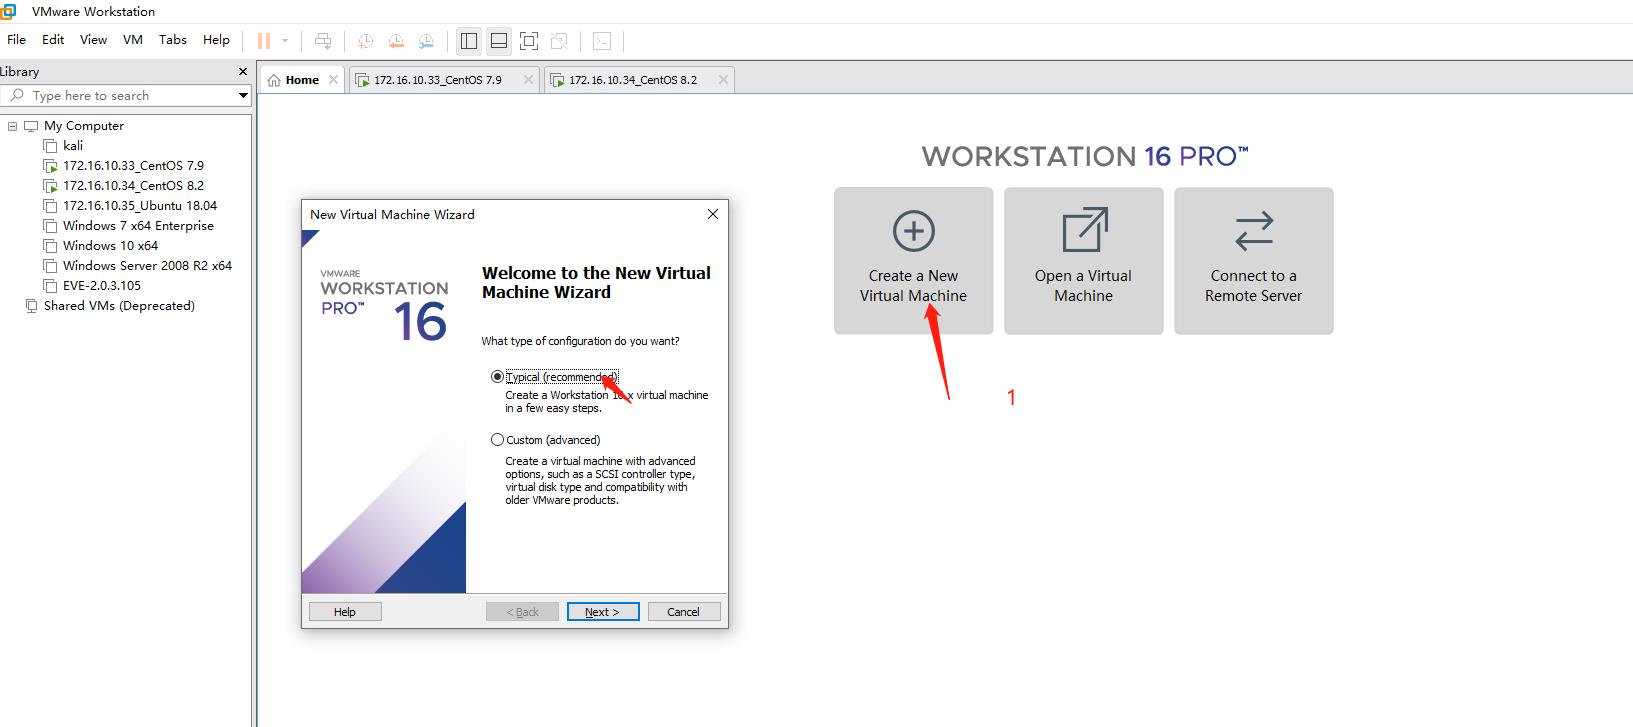Click the Shared VMs (Deprecated) icon
This screenshot has width=1633, height=727.
click(x=31, y=306)
